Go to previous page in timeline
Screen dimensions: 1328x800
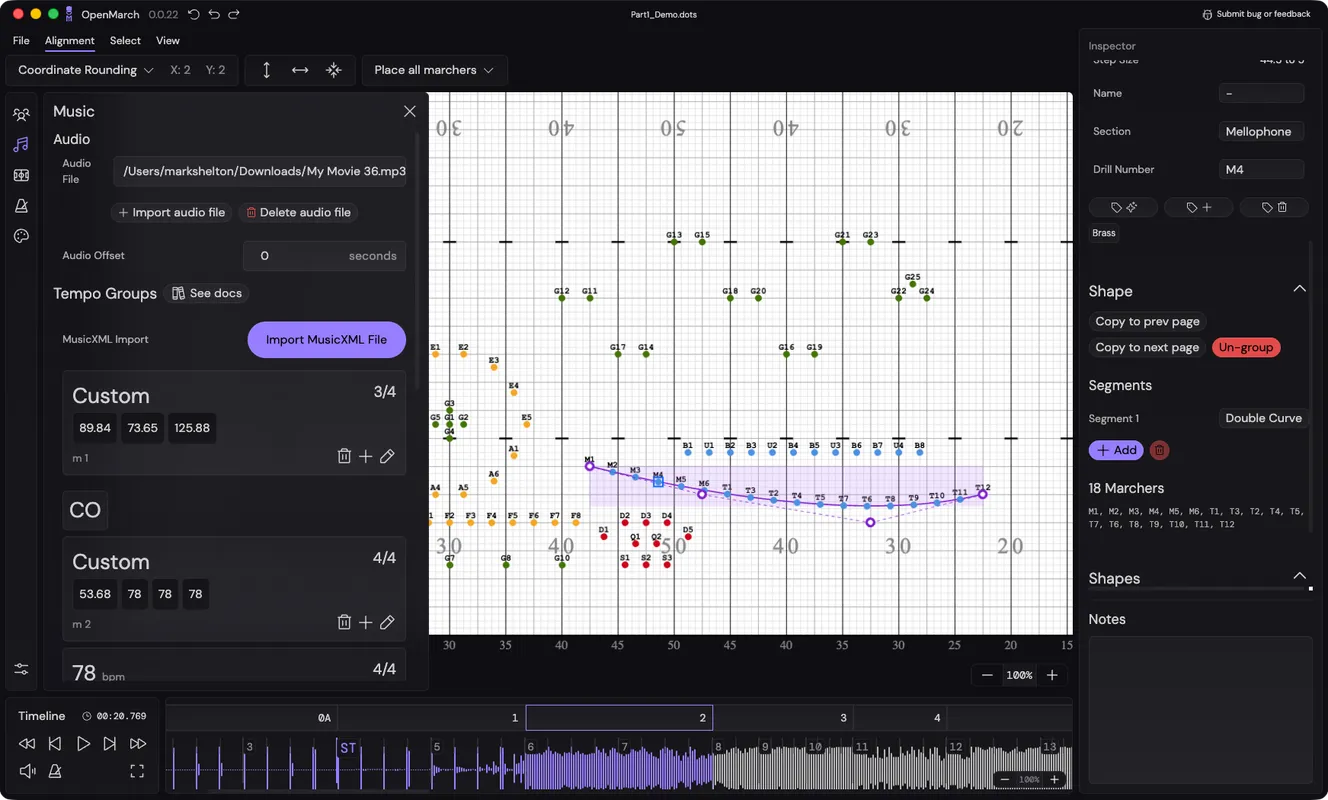(55, 744)
